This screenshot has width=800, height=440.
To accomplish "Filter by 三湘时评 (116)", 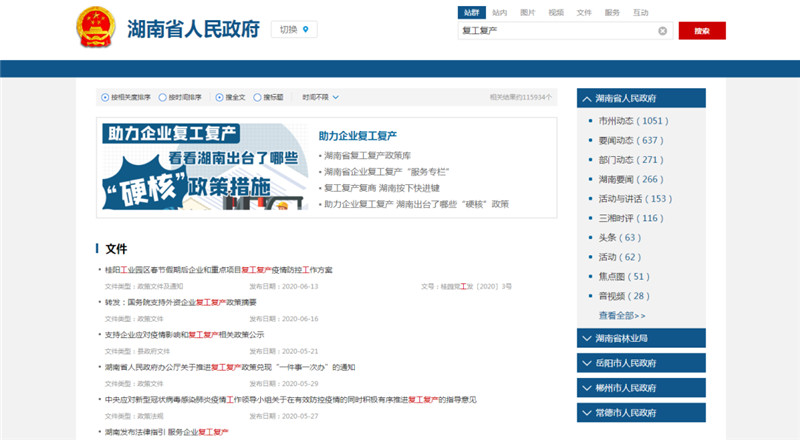I will (x=631, y=218).
